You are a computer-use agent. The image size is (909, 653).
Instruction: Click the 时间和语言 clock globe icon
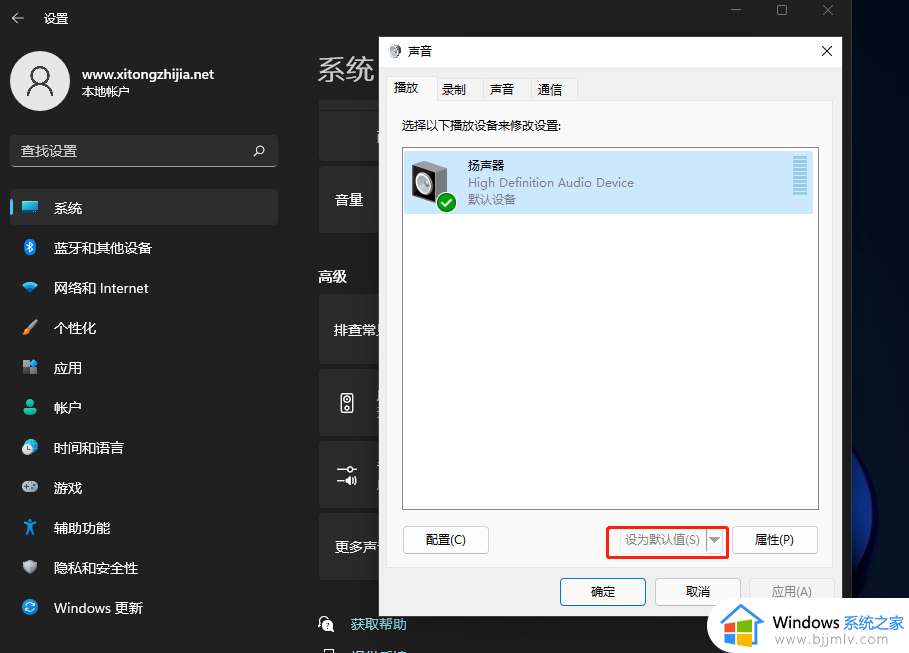point(30,447)
